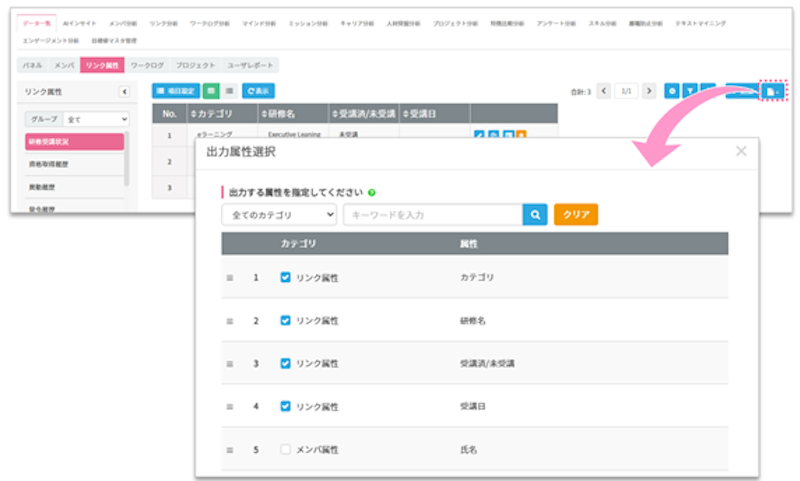Open the 全てのカテゴリ dropdown
Screen dimensions: 800x481
pyautogui.click(x=279, y=214)
